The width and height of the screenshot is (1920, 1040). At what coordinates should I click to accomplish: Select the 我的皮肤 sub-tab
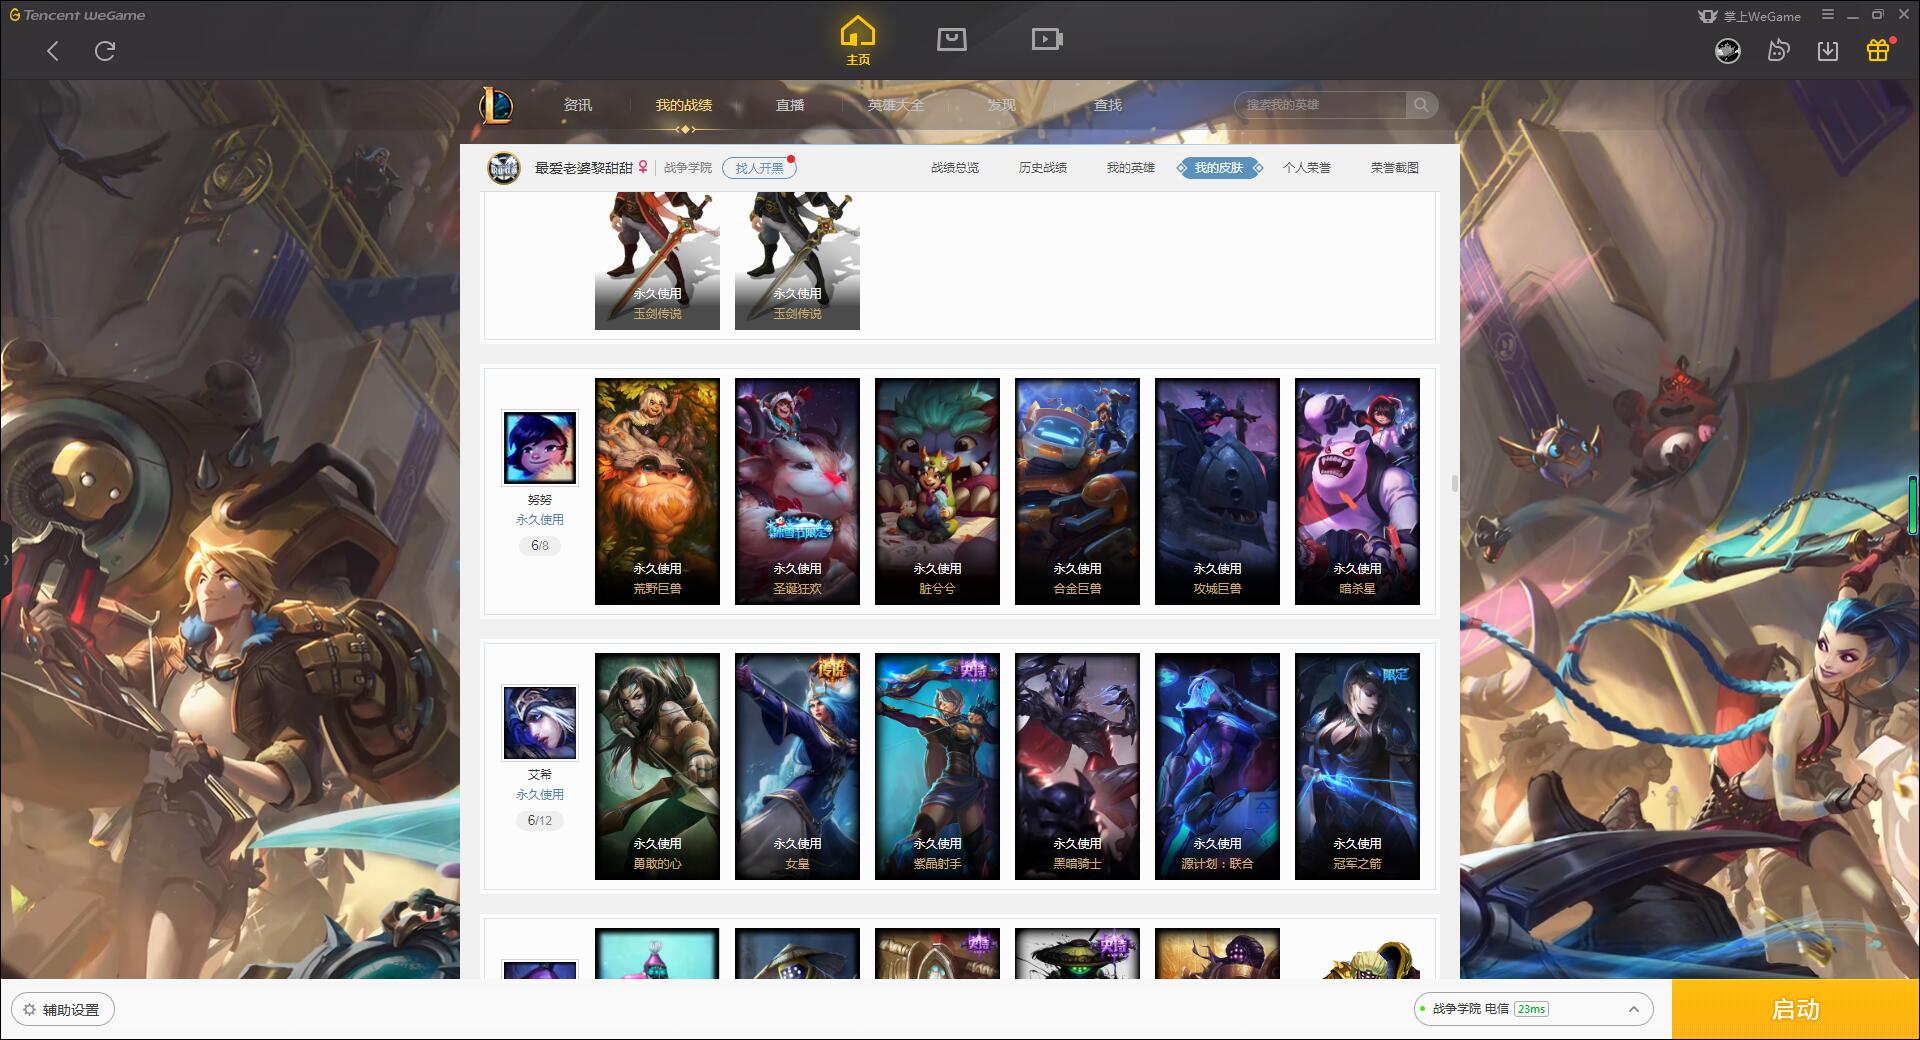tap(1219, 168)
